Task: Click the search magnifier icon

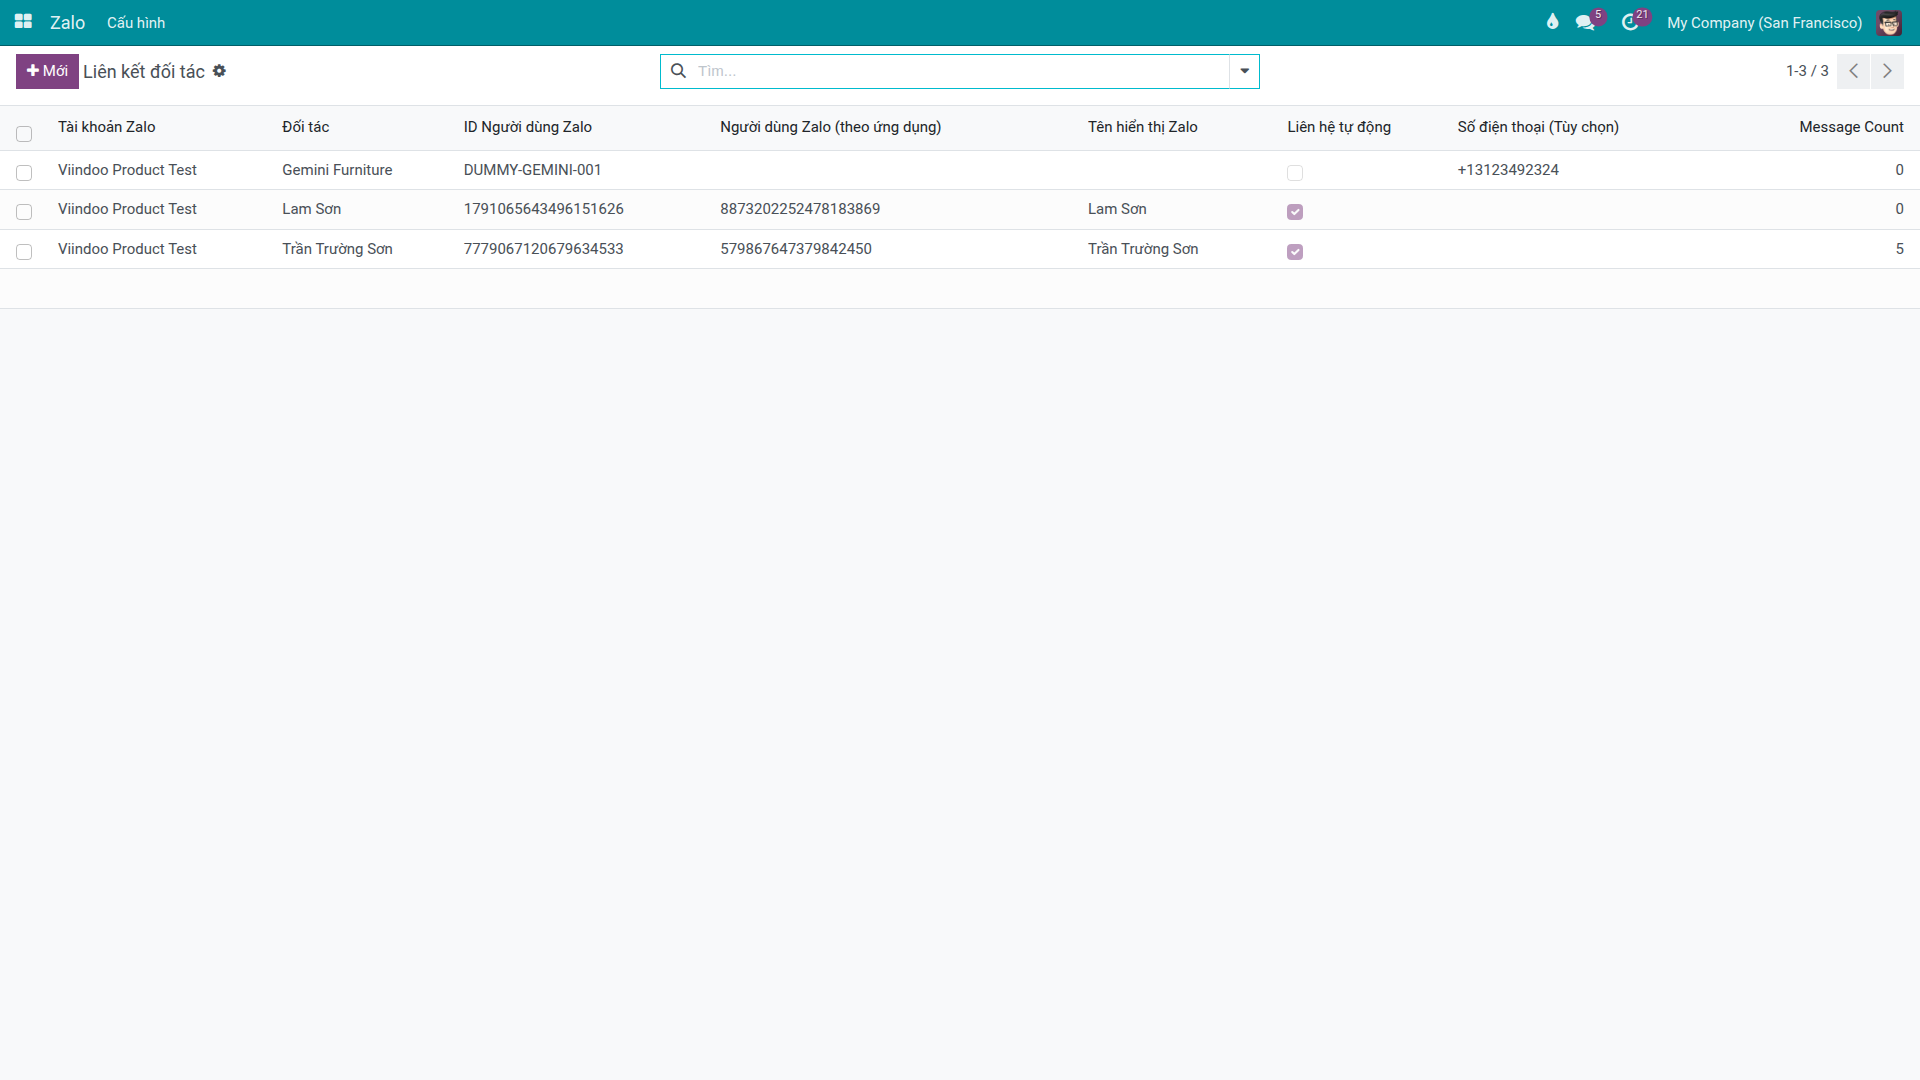Action: (x=678, y=71)
